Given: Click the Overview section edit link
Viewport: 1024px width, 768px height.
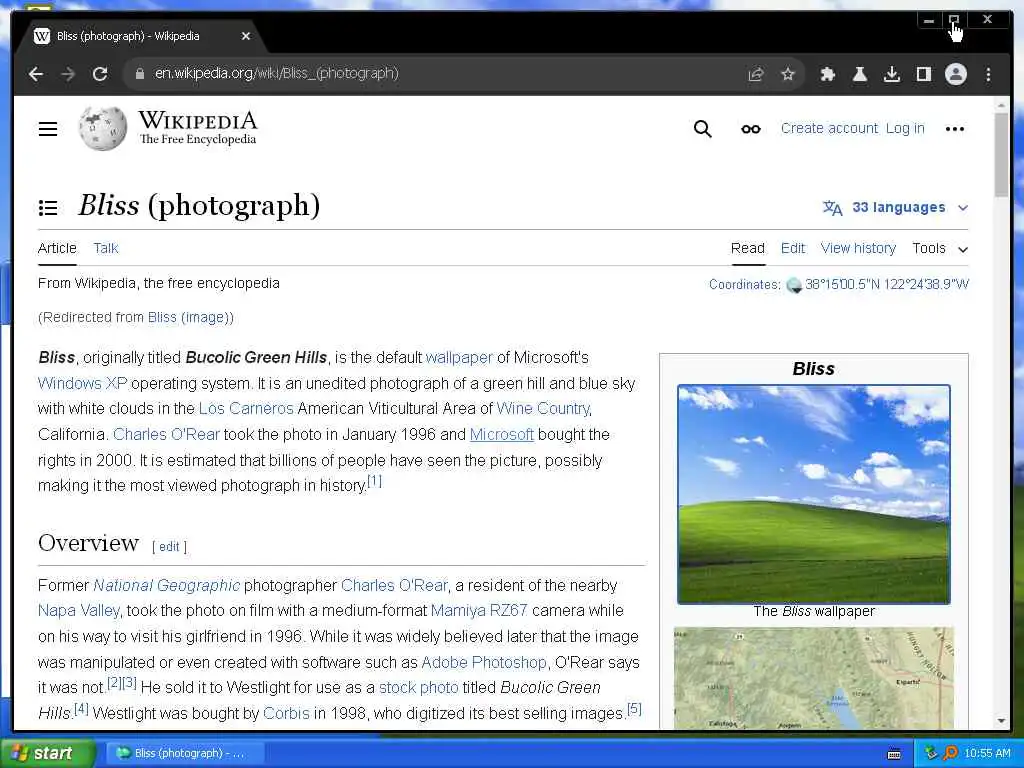Looking at the screenshot, I should 169,547.
